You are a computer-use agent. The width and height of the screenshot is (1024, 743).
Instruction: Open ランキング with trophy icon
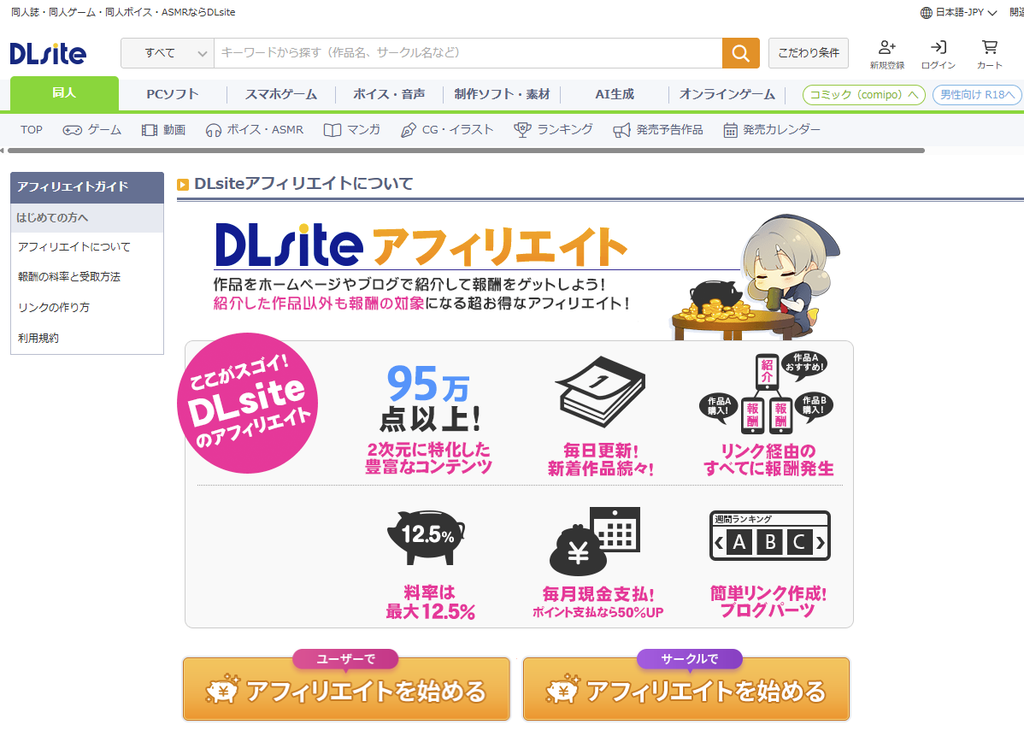pyautogui.click(x=553, y=130)
